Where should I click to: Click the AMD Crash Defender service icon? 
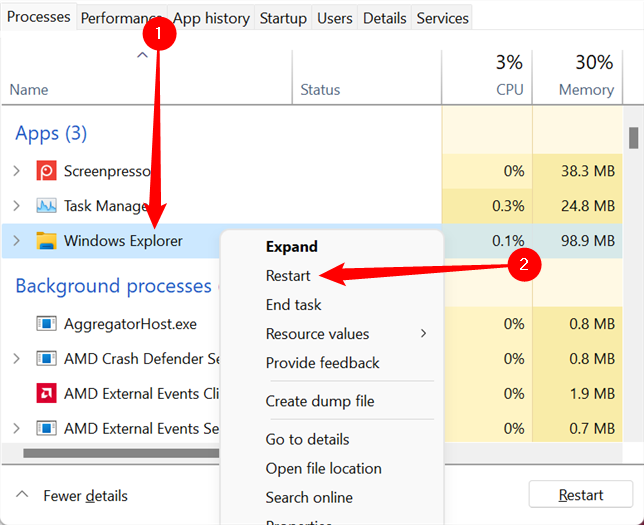pos(46,359)
